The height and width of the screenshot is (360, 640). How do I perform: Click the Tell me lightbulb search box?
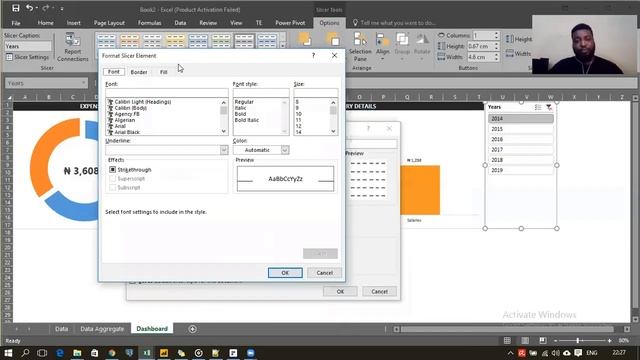click(394, 23)
